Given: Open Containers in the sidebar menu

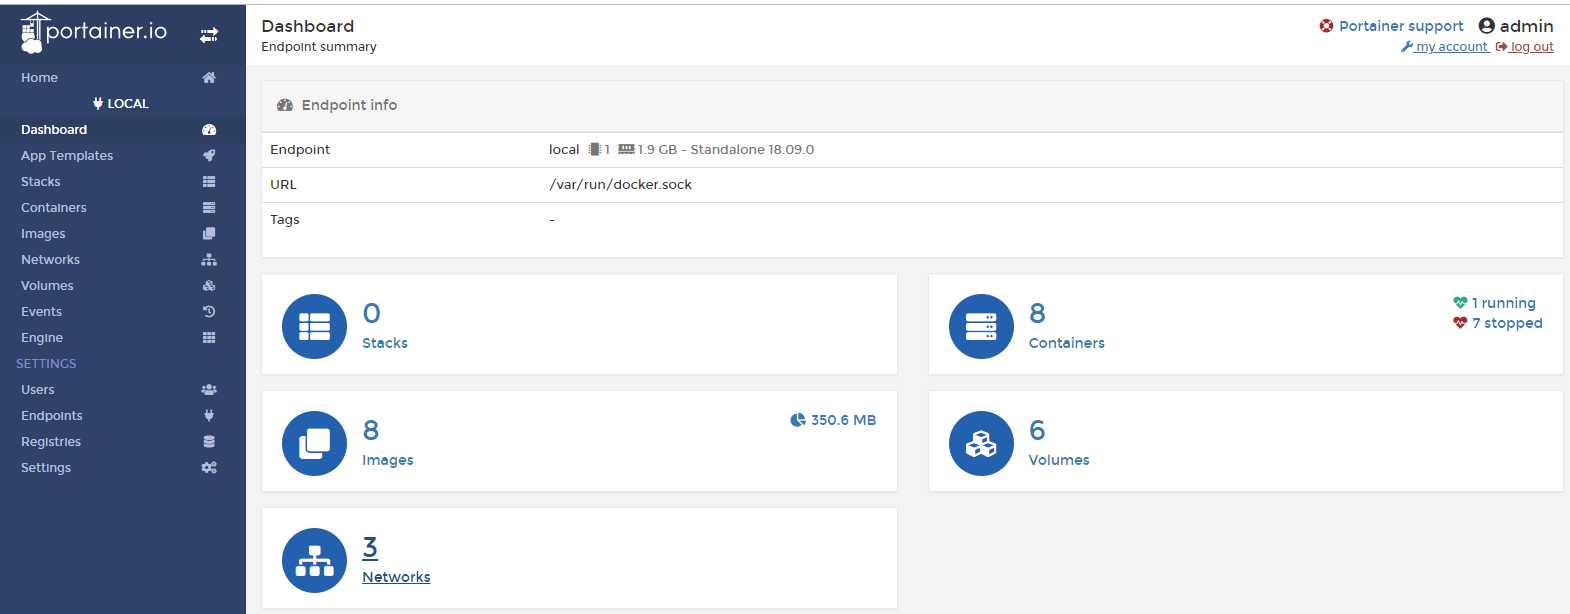Looking at the screenshot, I should pyautogui.click(x=54, y=207).
